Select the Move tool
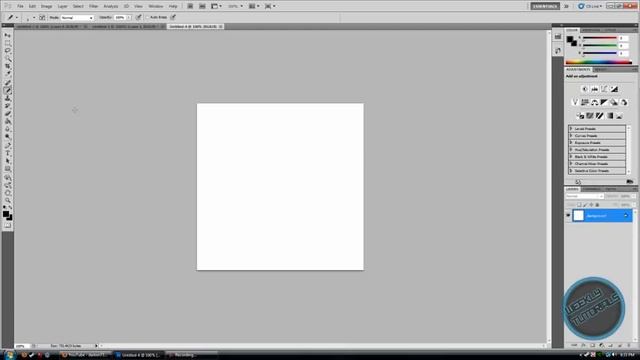The image size is (640, 360). click(7, 36)
